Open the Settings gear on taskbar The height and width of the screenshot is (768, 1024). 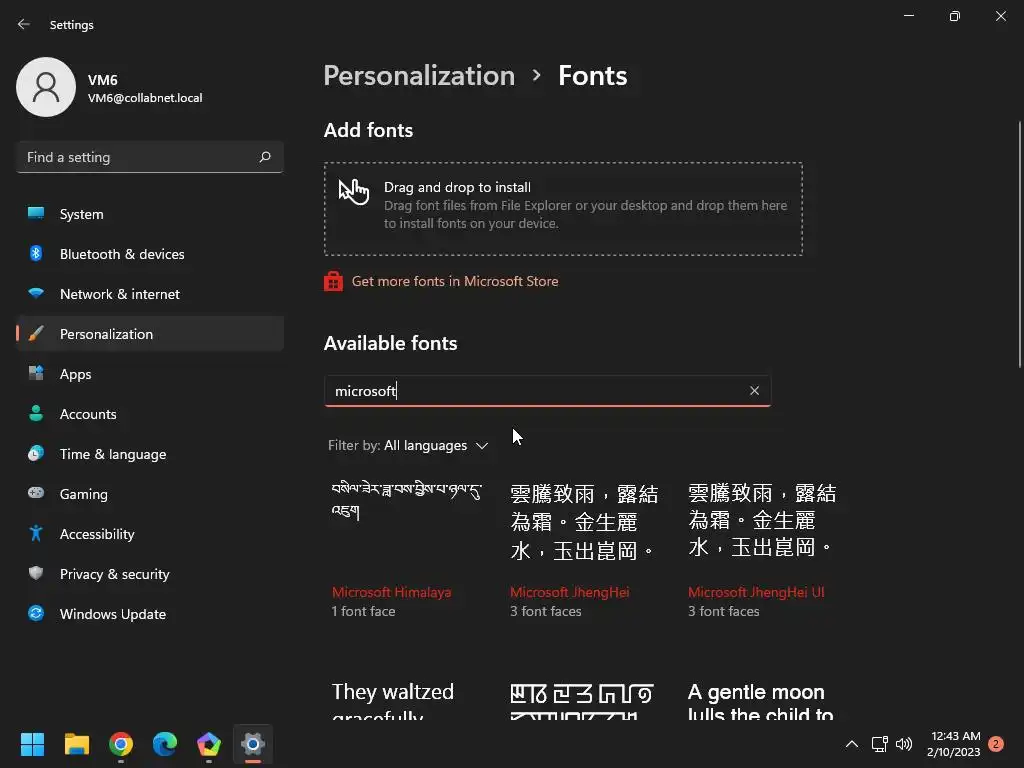(x=253, y=744)
